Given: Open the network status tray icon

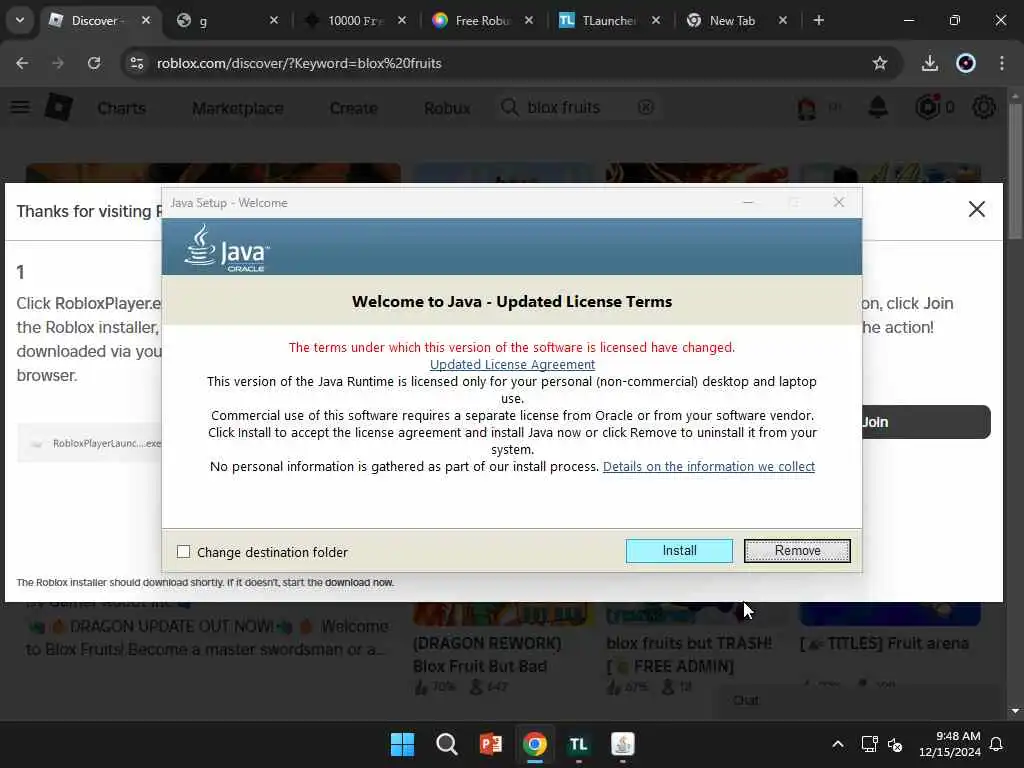Looking at the screenshot, I should pos(869,744).
